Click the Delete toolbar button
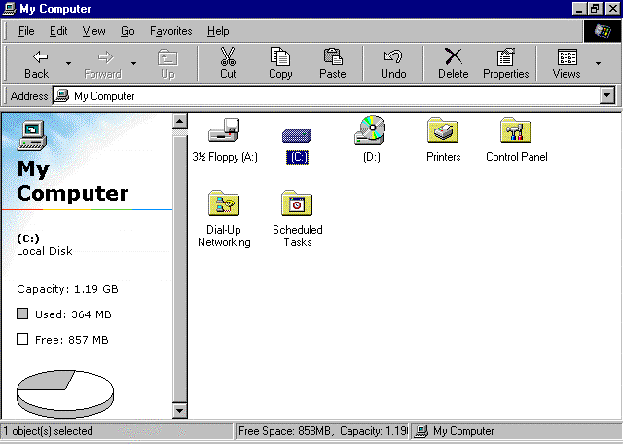 tap(453, 63)
